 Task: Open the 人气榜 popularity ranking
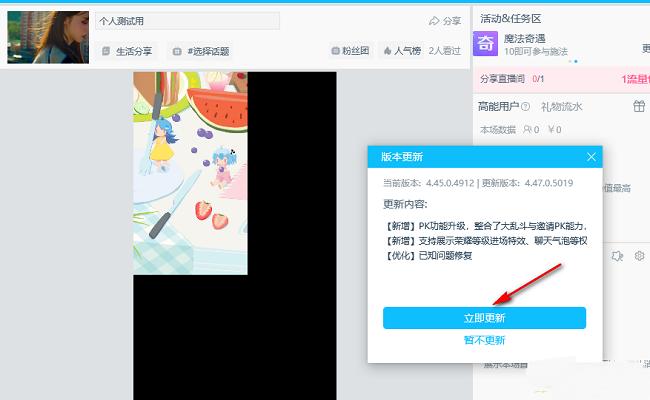point(402,50)
